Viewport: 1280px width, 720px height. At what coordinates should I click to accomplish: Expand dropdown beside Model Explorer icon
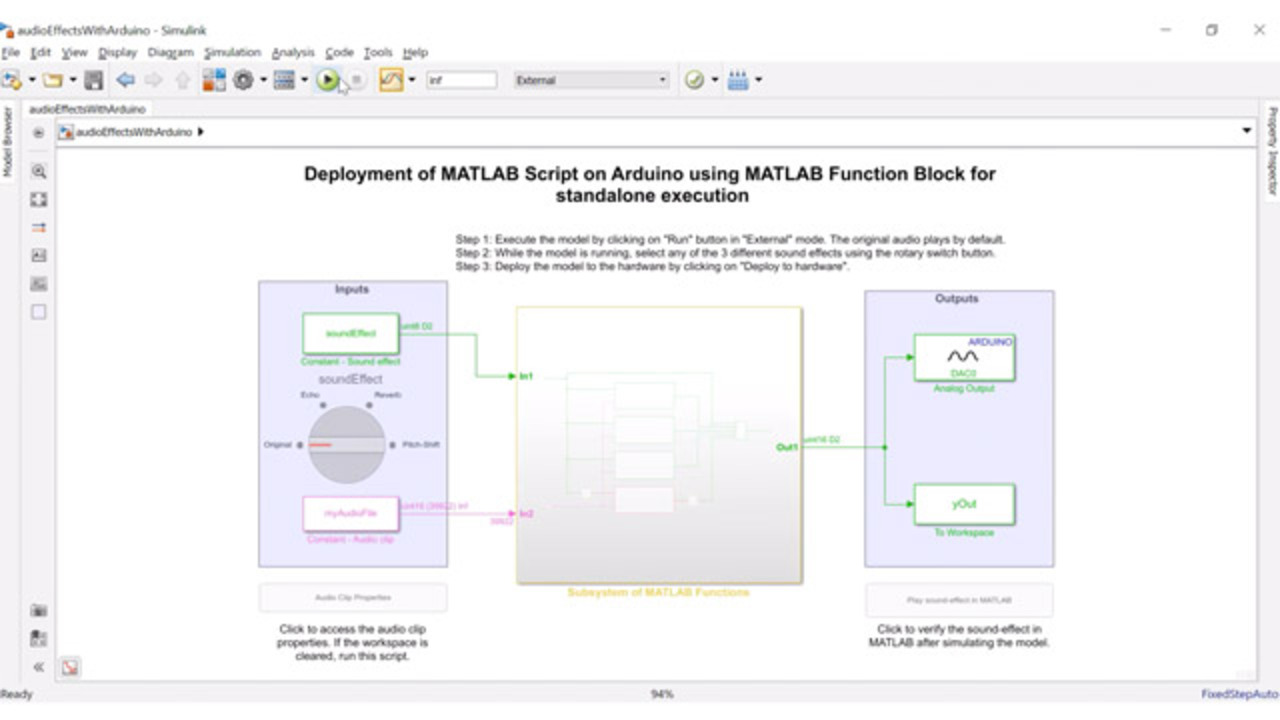pos(305,80)
